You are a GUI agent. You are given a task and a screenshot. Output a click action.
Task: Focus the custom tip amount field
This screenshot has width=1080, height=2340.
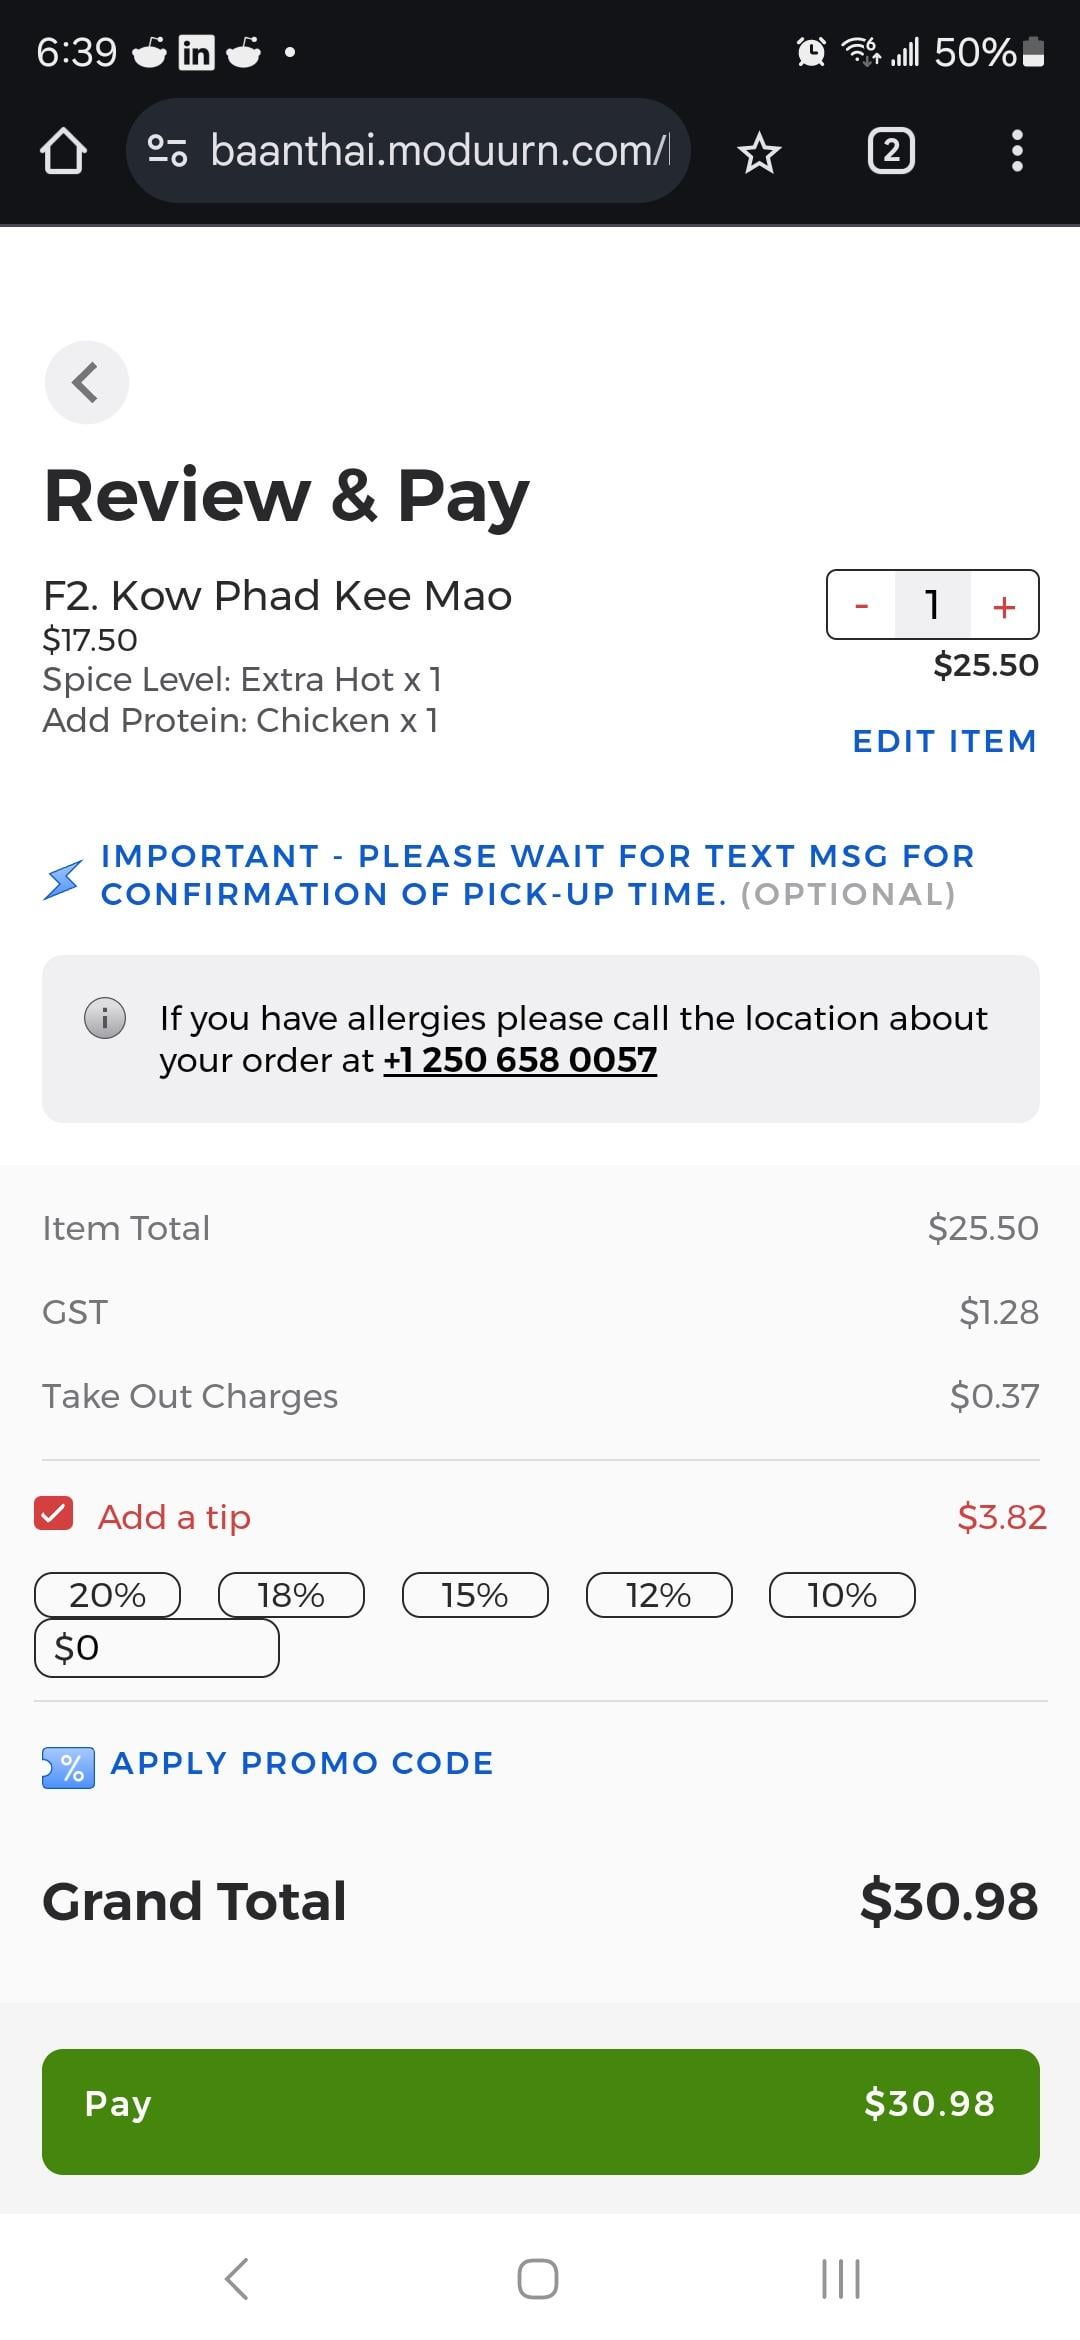pos(157,1648)
